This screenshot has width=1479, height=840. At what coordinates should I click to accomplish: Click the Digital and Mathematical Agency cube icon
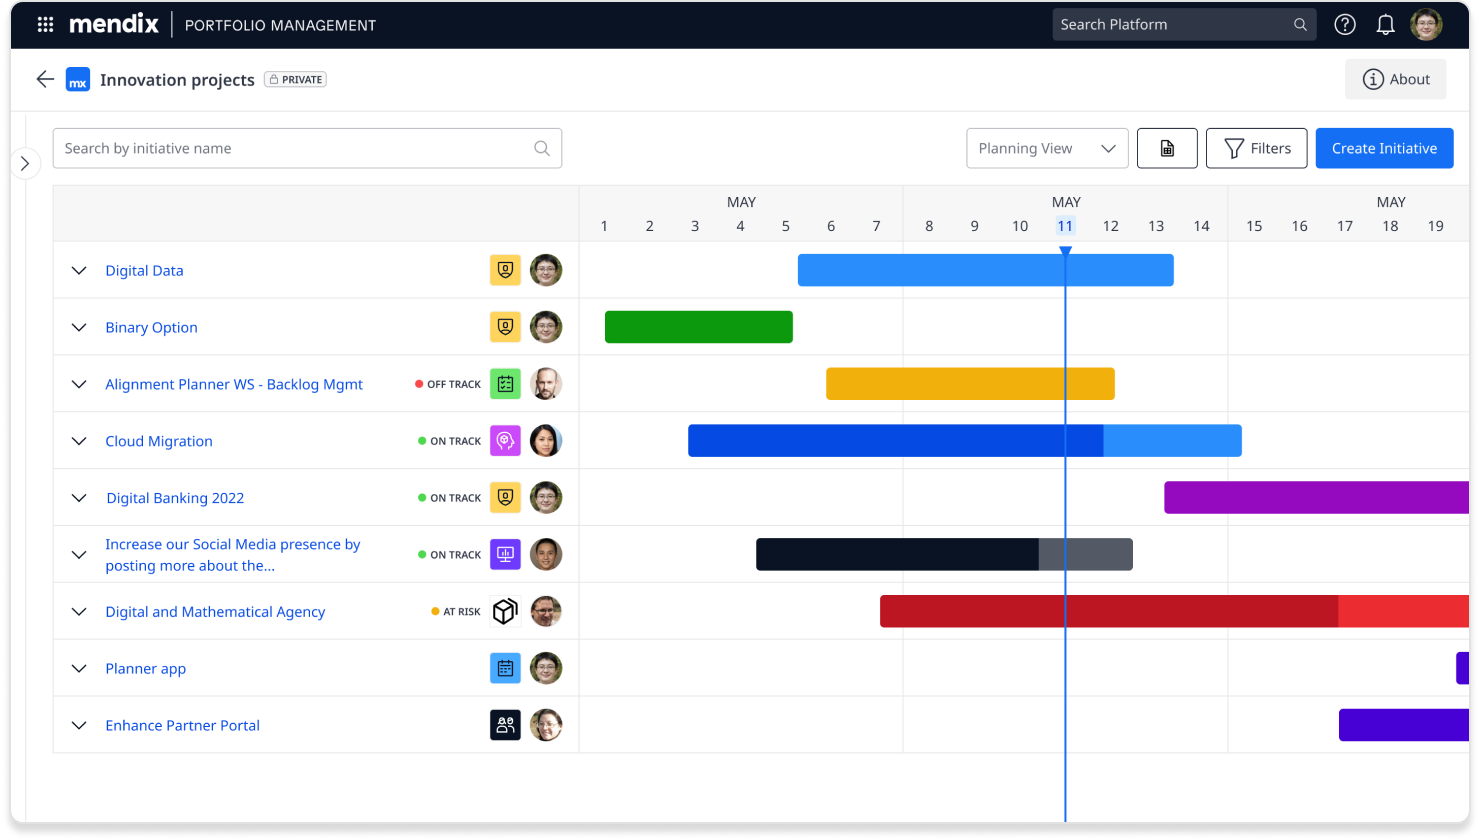[x=505, y=611]
